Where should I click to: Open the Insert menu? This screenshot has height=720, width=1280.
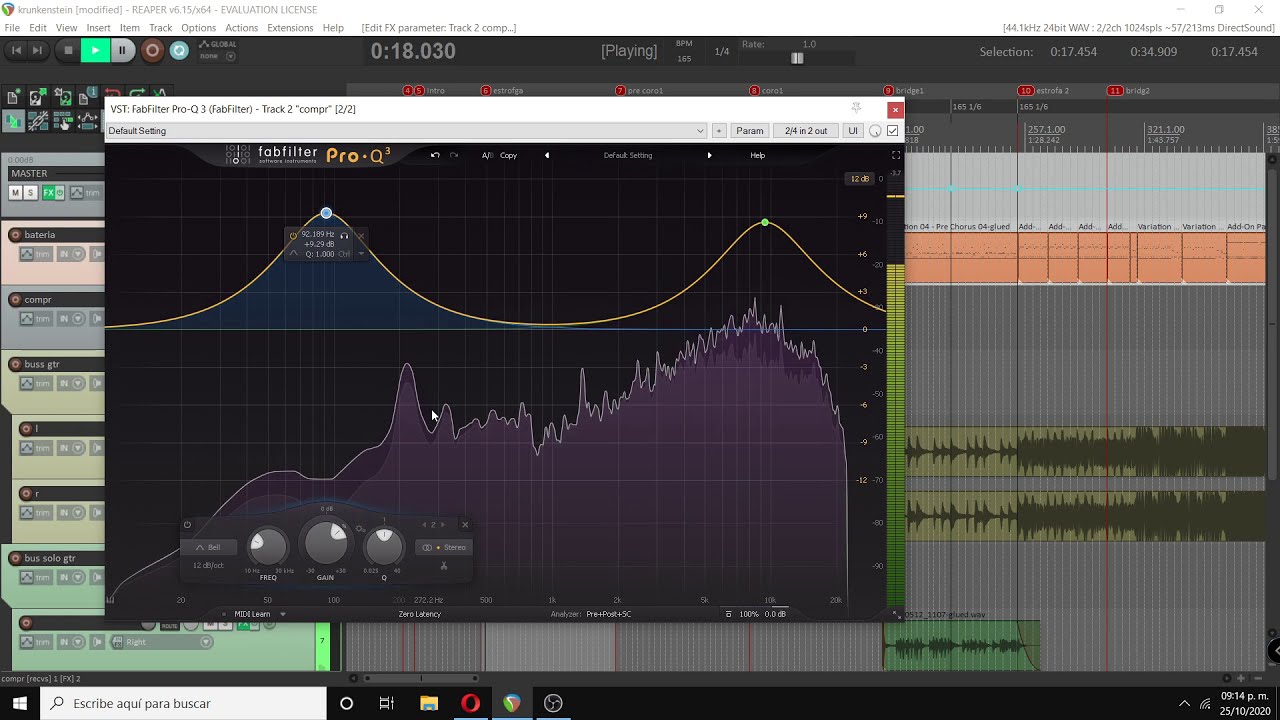point(99,28)
